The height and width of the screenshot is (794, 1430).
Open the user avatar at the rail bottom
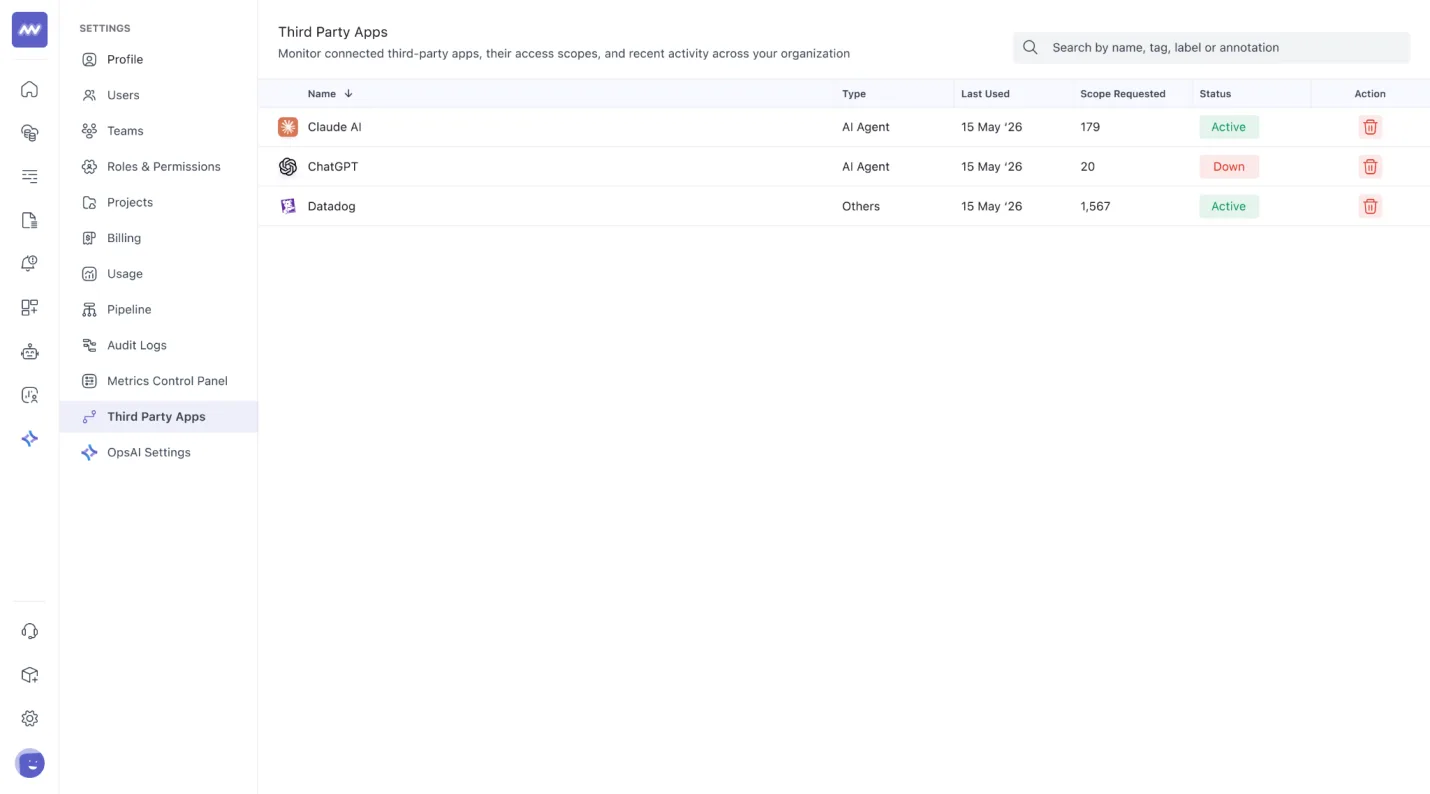pos(30,763)
